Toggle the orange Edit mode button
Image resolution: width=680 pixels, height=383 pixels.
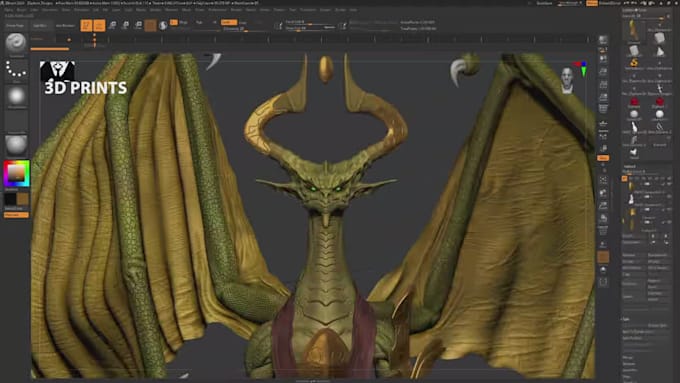[x=86, y=26]
